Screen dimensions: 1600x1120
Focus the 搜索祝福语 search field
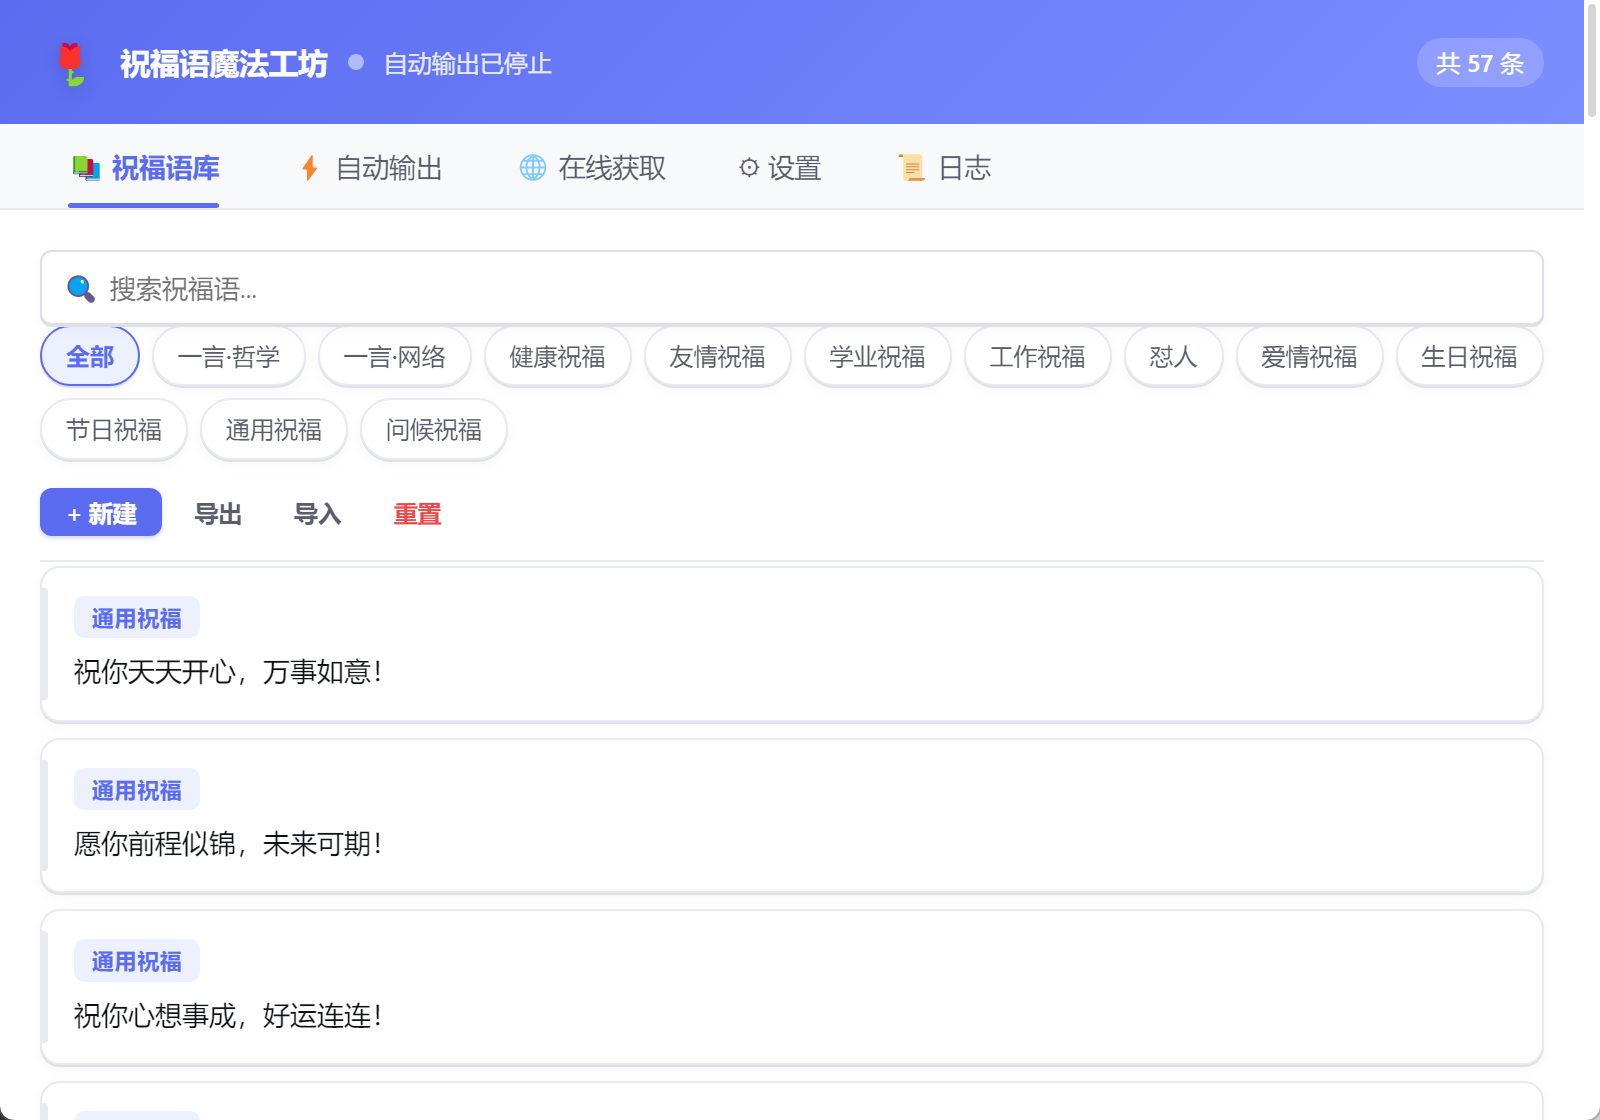point(792,288)
